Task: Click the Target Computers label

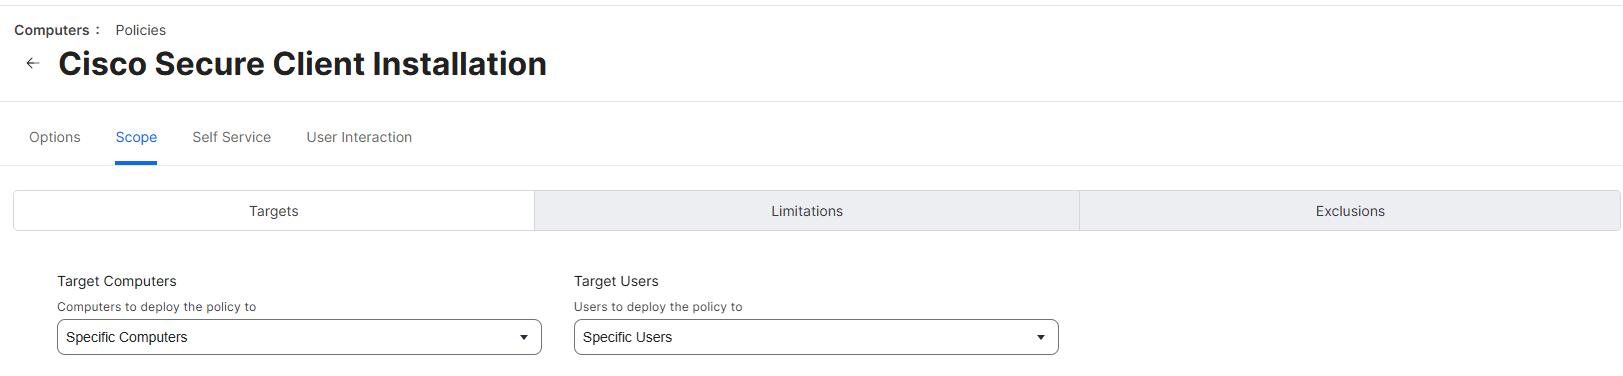Action: 117,281
